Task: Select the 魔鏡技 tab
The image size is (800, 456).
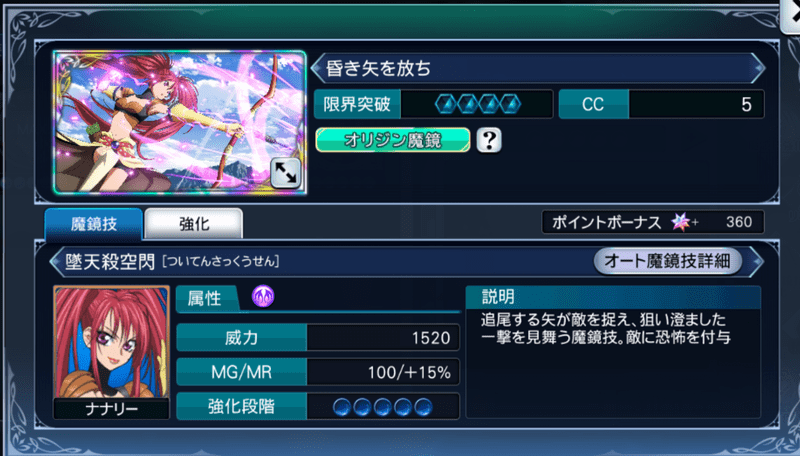Action: point(94,223)
